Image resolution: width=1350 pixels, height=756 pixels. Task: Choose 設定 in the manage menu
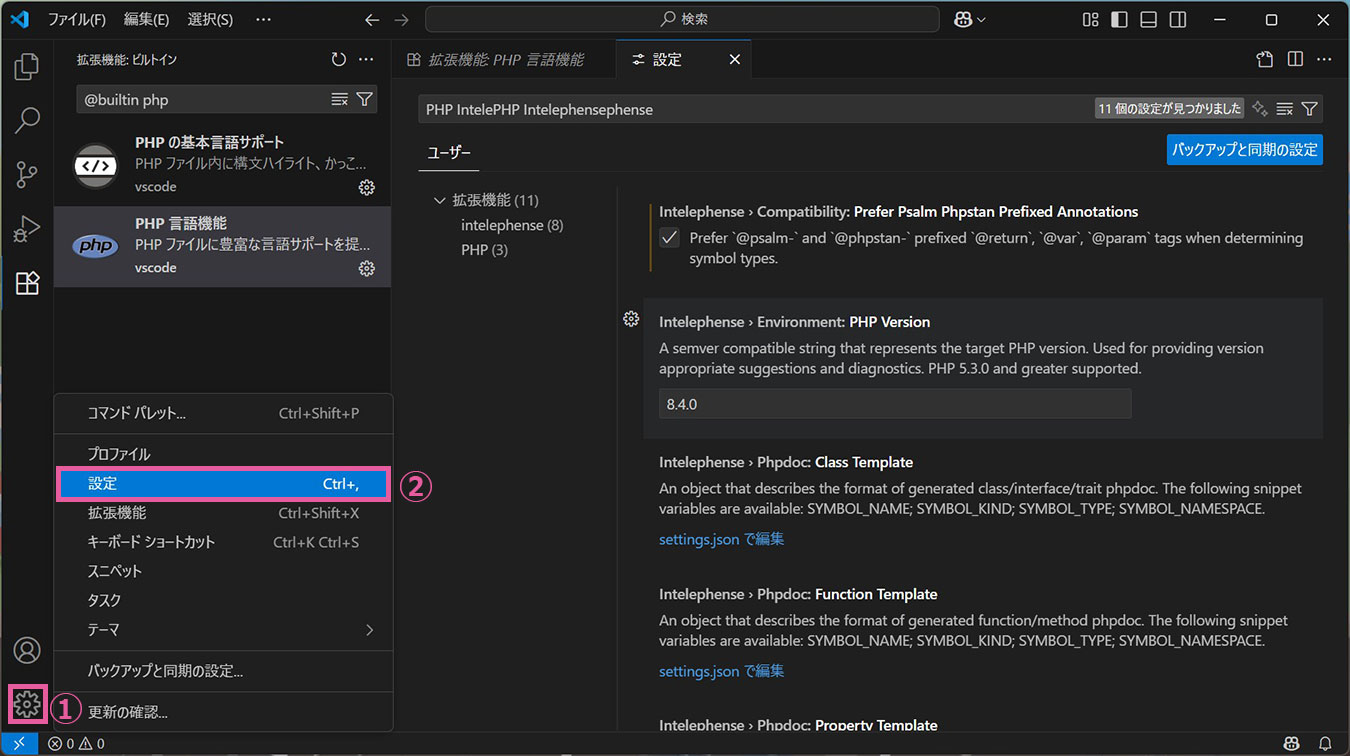pos(223,484)
